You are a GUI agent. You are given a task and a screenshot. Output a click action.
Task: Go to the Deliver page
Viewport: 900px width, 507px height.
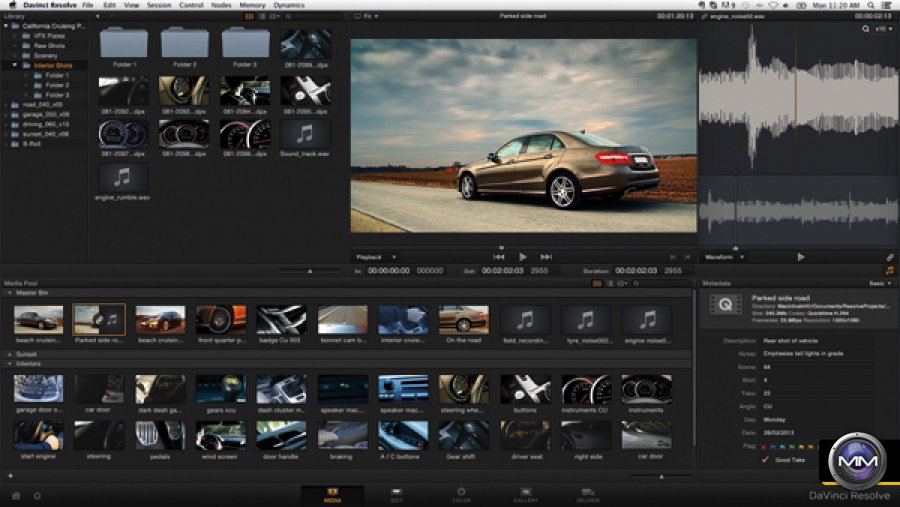[x=588, y=493]
